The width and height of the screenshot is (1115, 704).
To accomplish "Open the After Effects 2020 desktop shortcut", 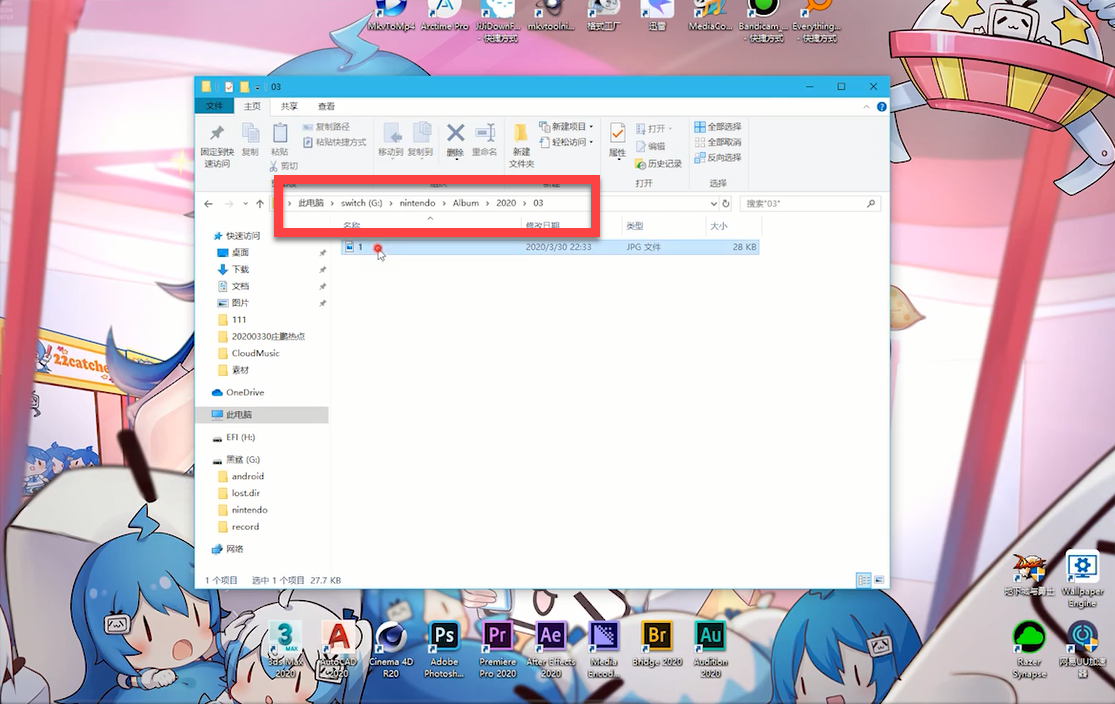I will (x=551, y=649).
